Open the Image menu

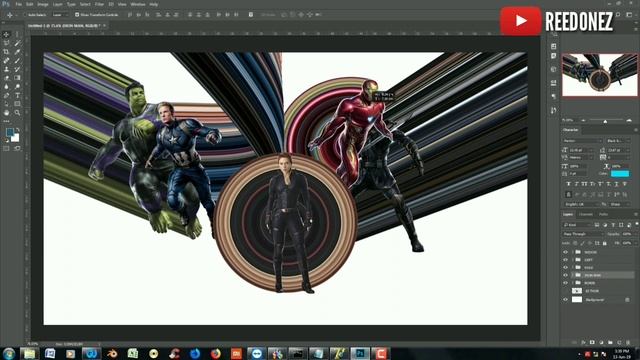pyautogui.click(x=42, y=4)
